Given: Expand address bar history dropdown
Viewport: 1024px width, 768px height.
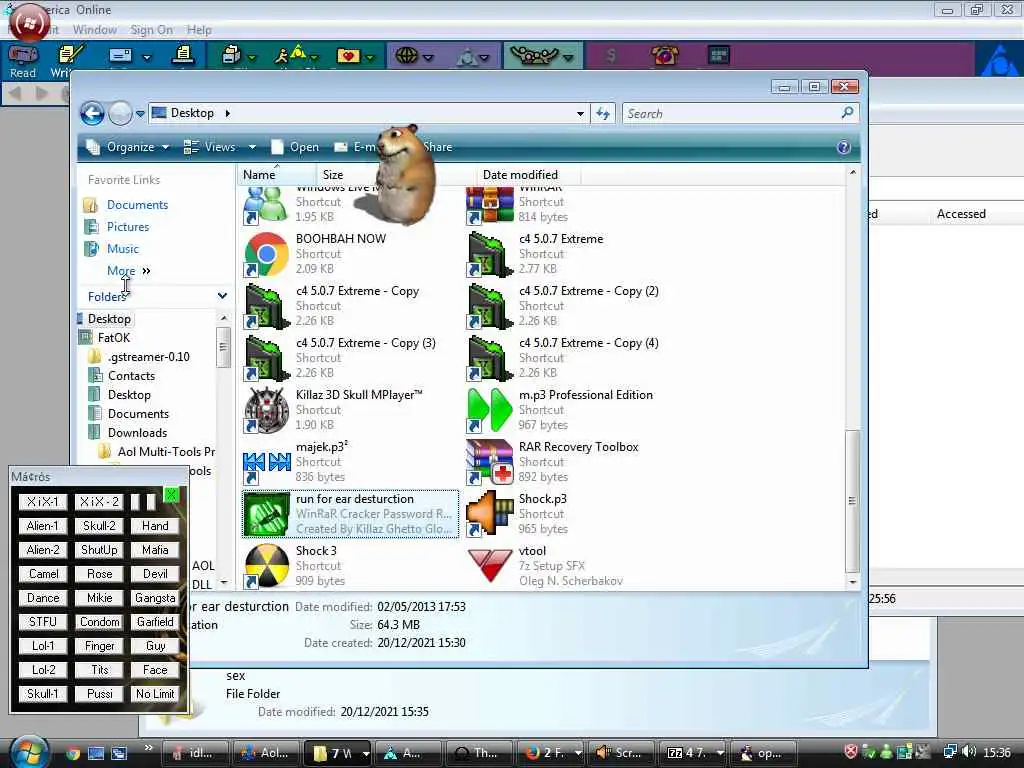Looking at the screenshot, I should pyautogui.click(x=580, y=114).
